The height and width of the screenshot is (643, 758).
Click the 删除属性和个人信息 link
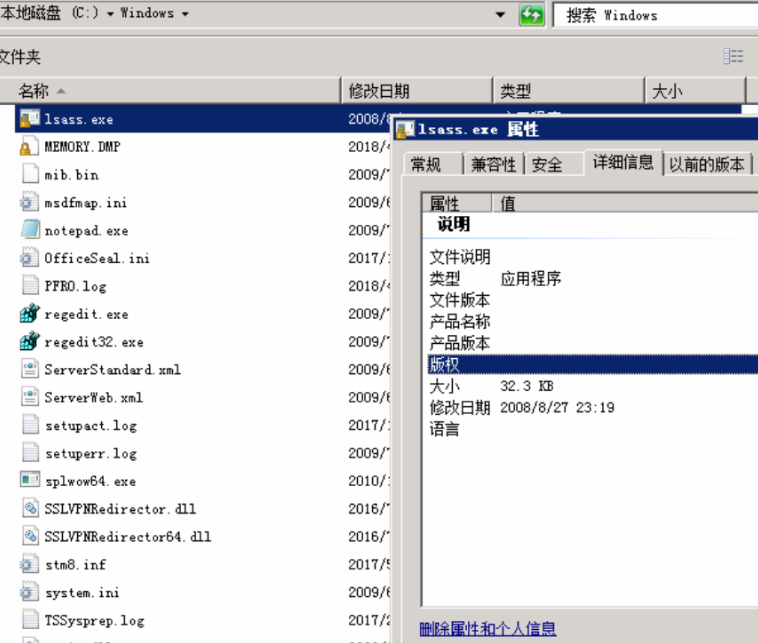pyautogui.click(x=488, y=629)
